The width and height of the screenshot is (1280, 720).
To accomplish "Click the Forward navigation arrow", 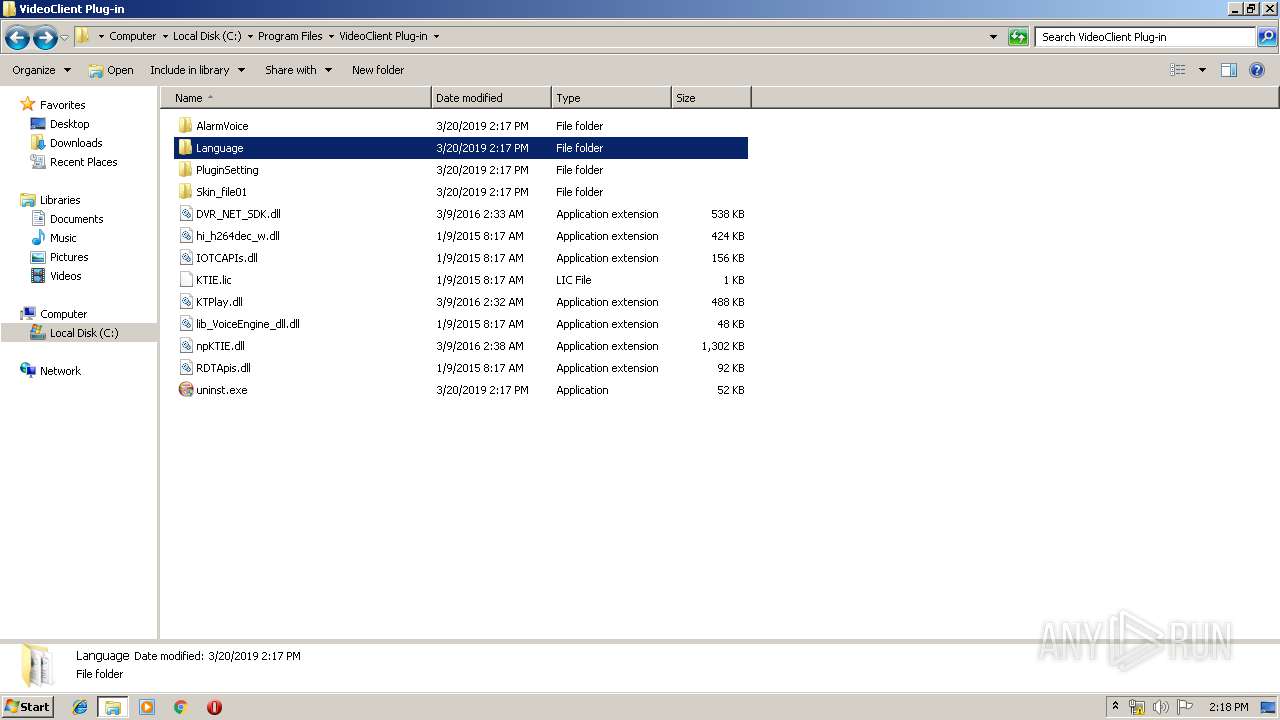I will [x=45, y=38].
